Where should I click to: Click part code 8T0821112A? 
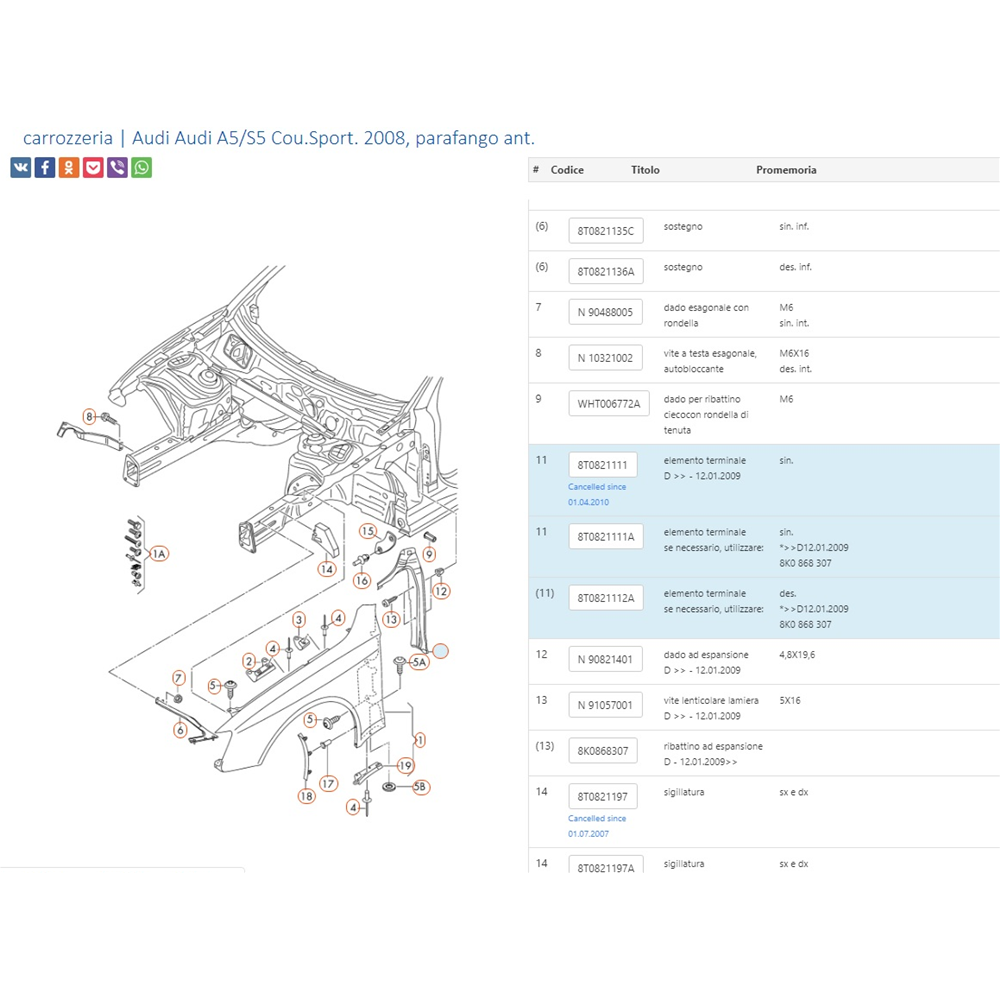[x=606, y=598]
